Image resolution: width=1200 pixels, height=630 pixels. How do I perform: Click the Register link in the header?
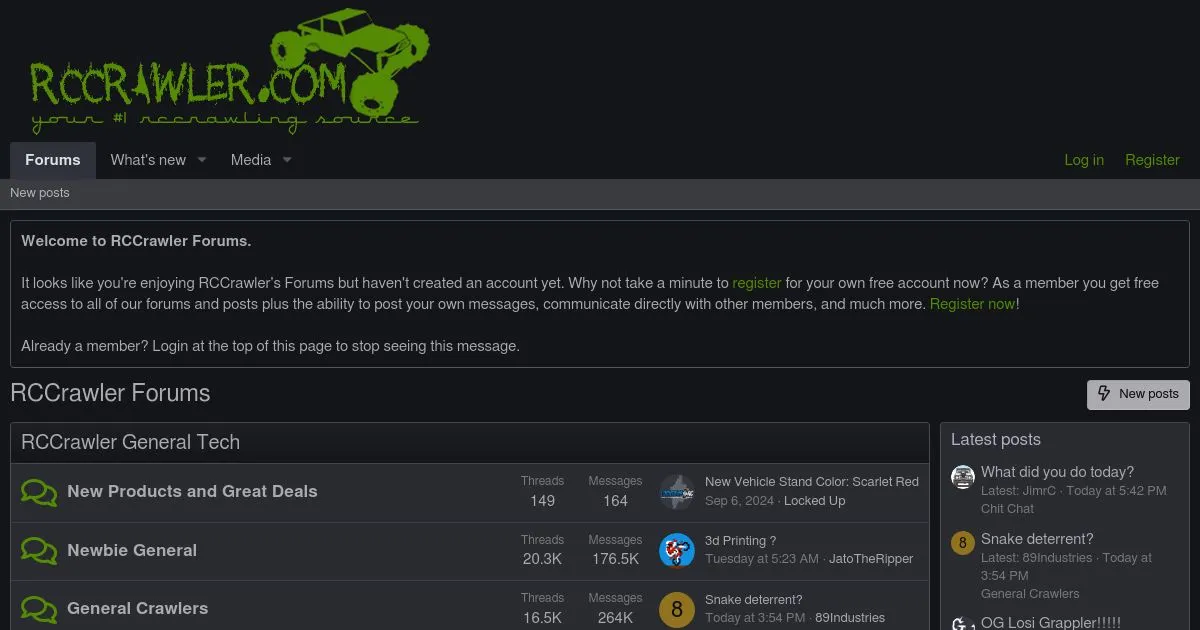coord(1152,160)
